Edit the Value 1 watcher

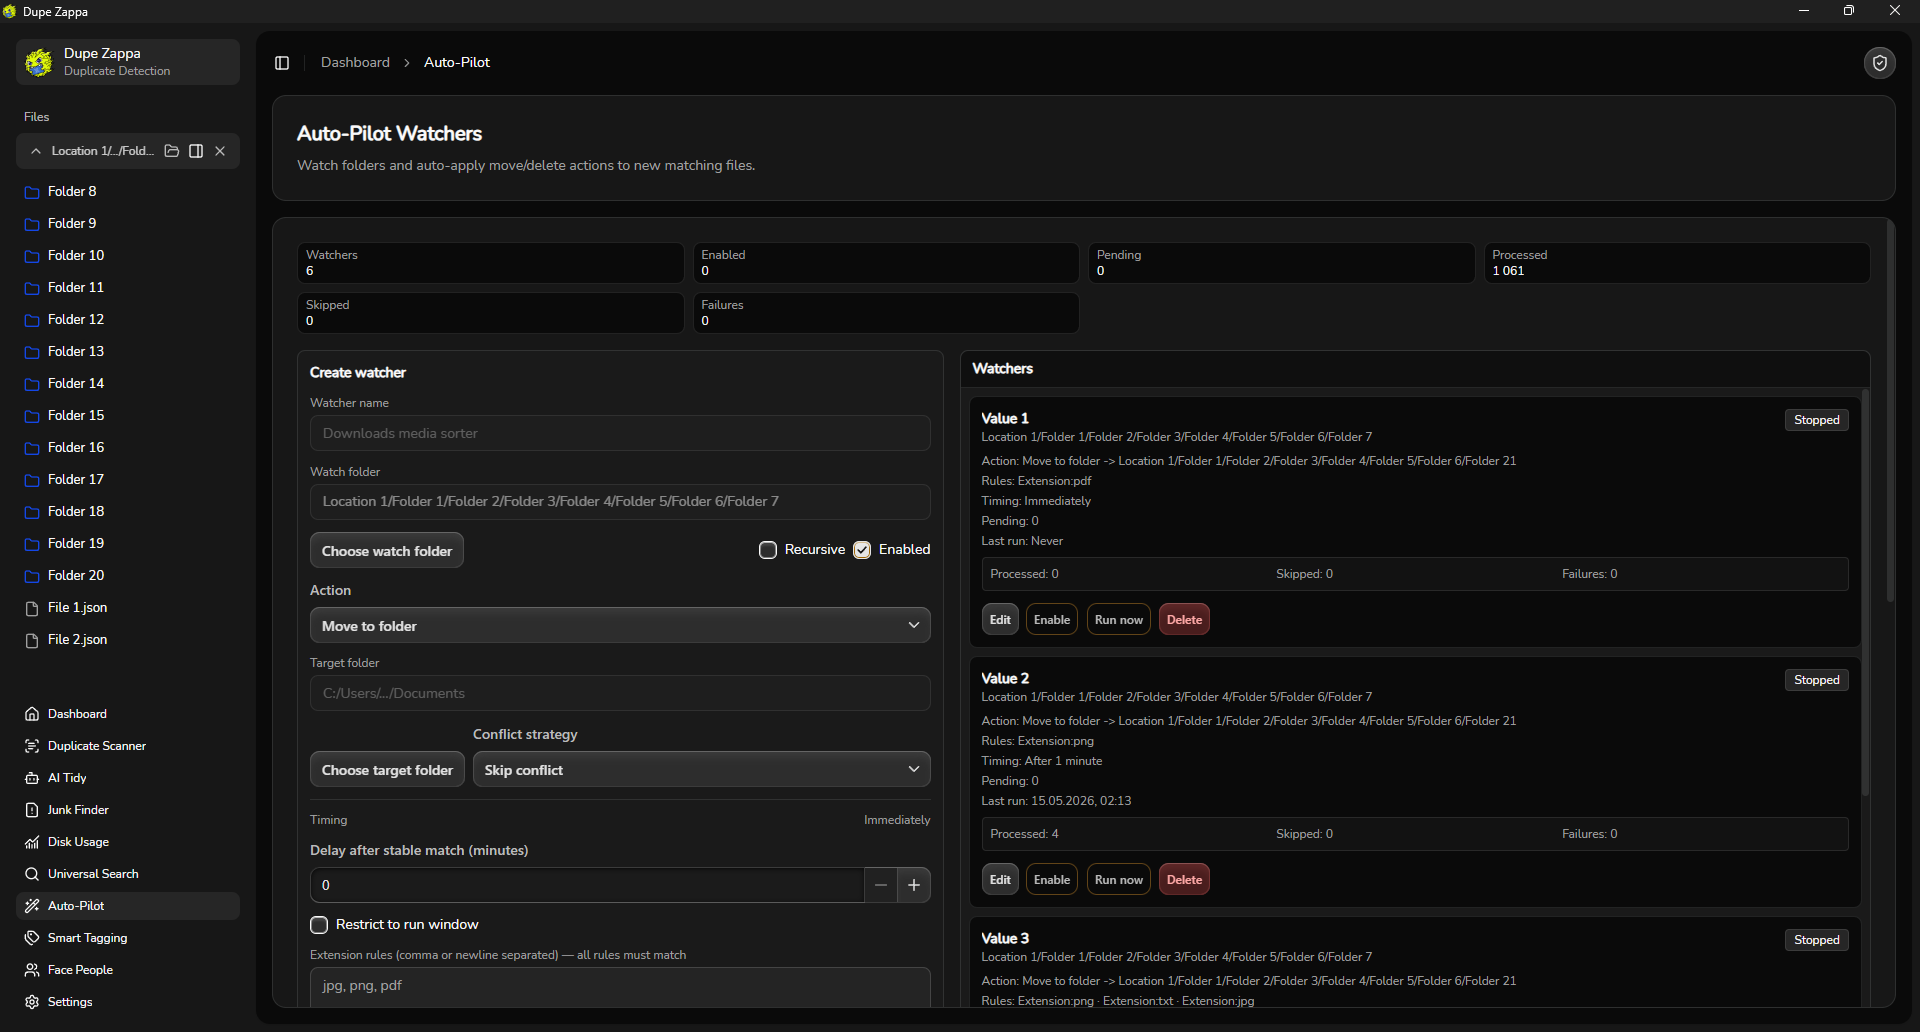pos(1000,620)
